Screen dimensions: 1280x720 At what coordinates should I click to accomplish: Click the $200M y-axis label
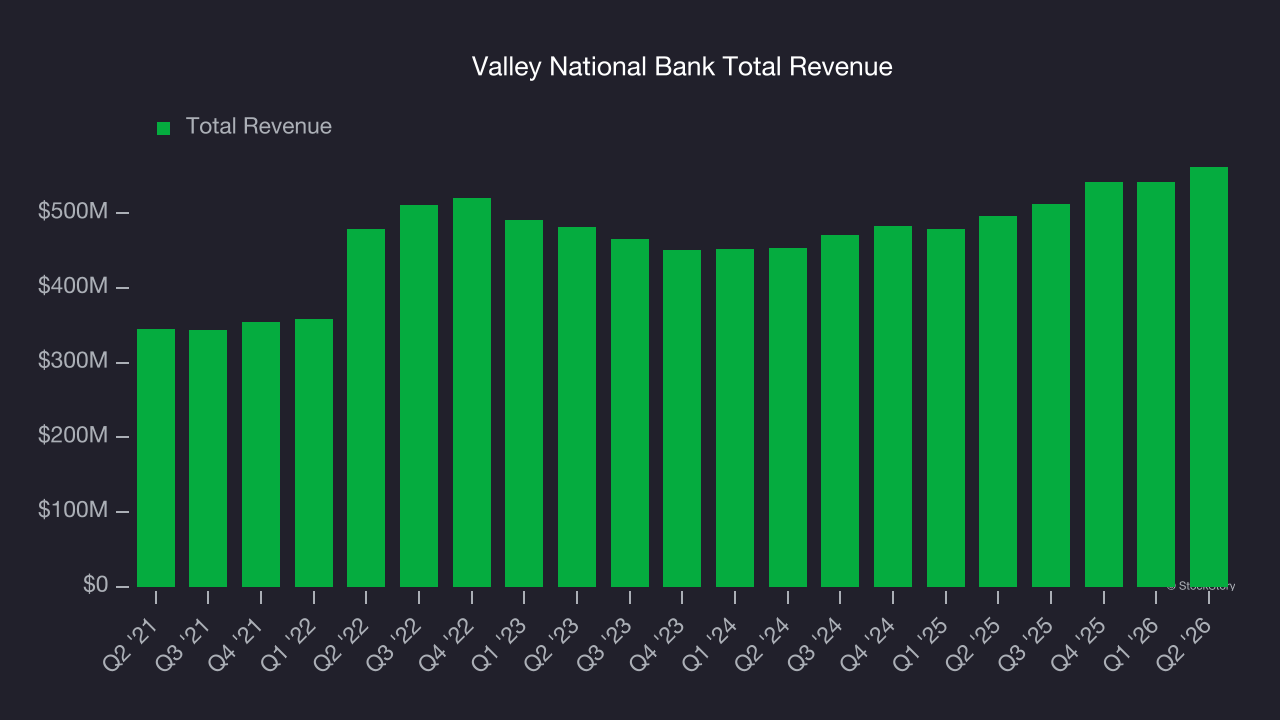(x=73, y=436)
